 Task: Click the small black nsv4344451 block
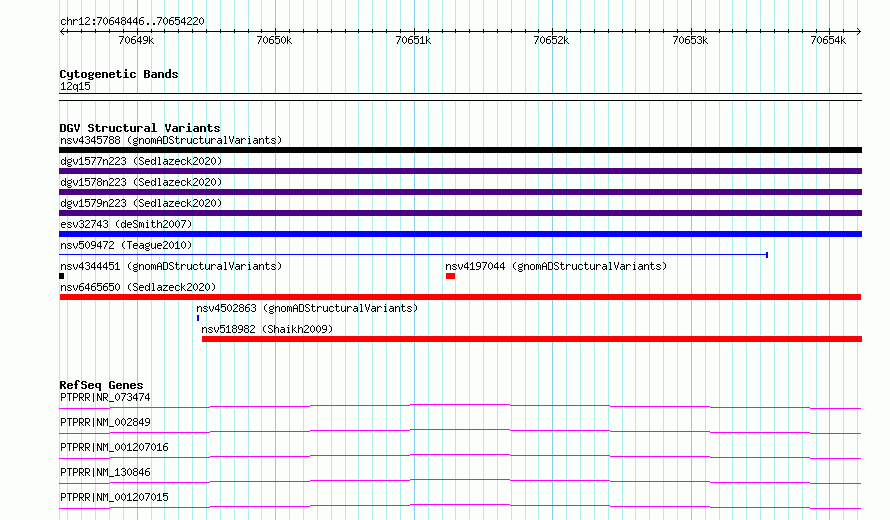click(61, 276)
